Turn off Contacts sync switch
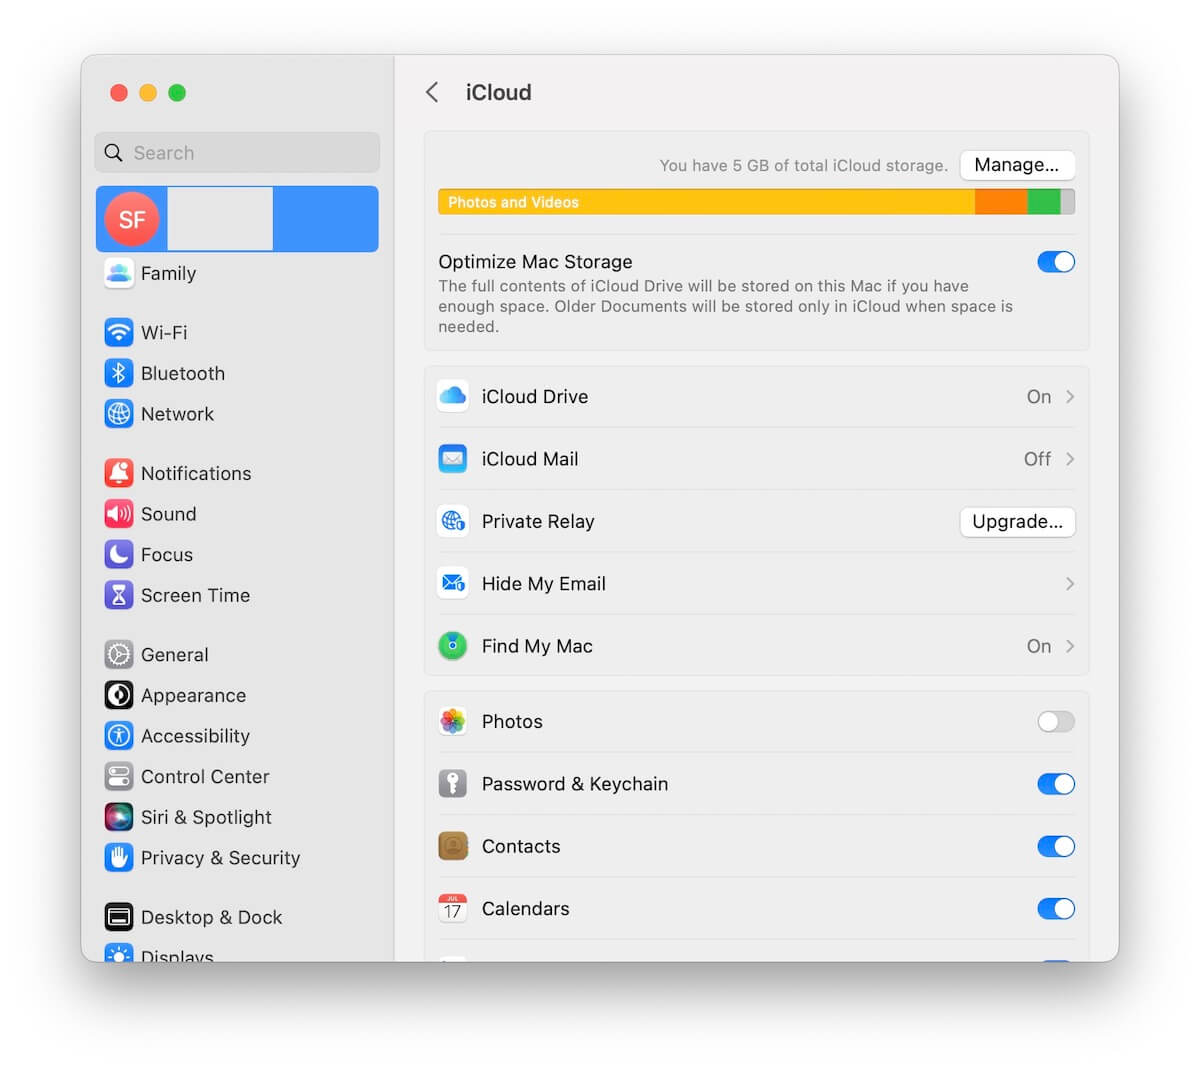 1056,846
